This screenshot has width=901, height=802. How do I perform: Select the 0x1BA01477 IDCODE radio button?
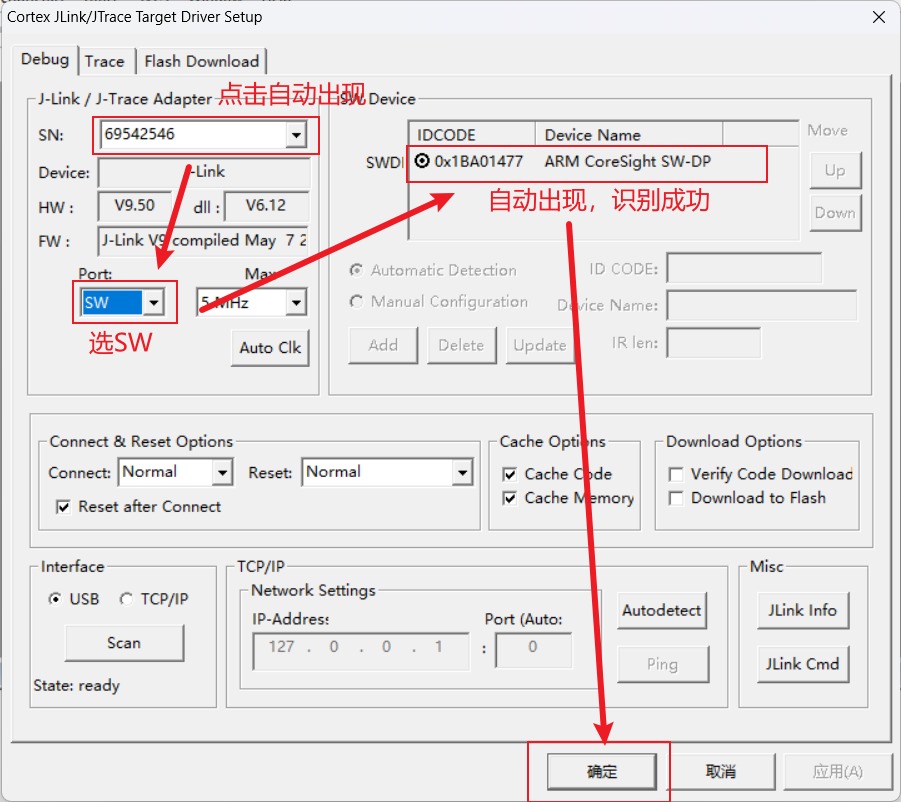click(x=422, y=161)
